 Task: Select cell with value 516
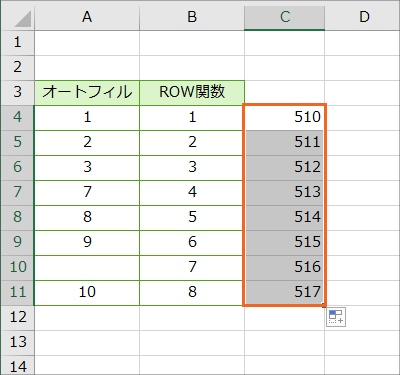click(284, 268)
